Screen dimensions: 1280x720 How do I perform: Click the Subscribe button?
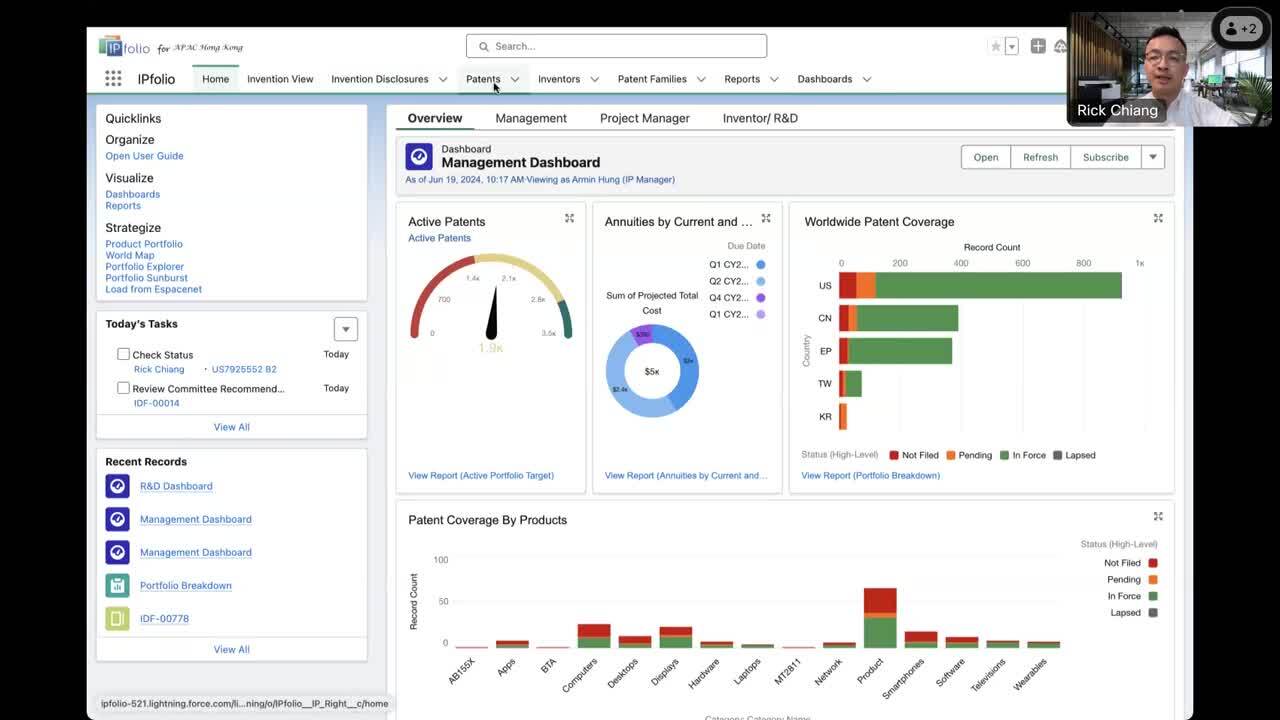point(1105,157)
